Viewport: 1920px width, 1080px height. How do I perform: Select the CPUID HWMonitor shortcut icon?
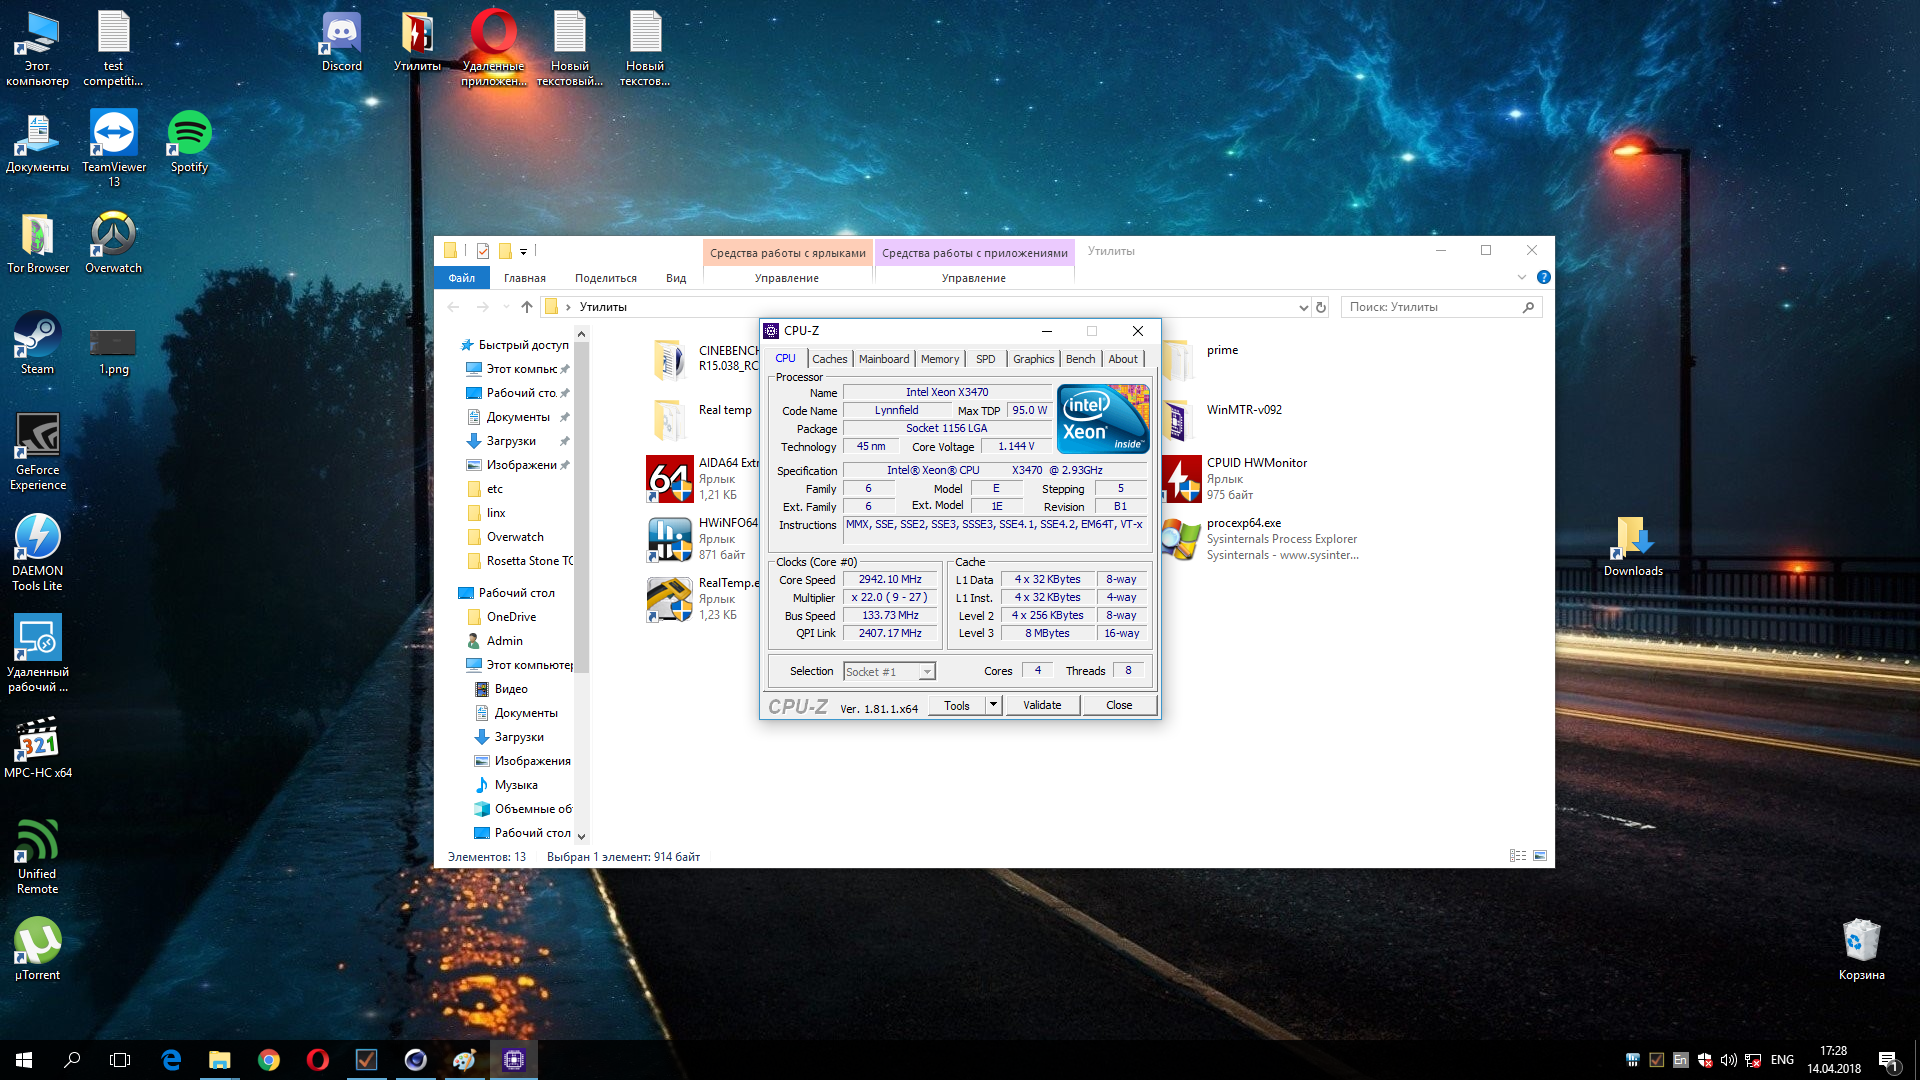1180,478
